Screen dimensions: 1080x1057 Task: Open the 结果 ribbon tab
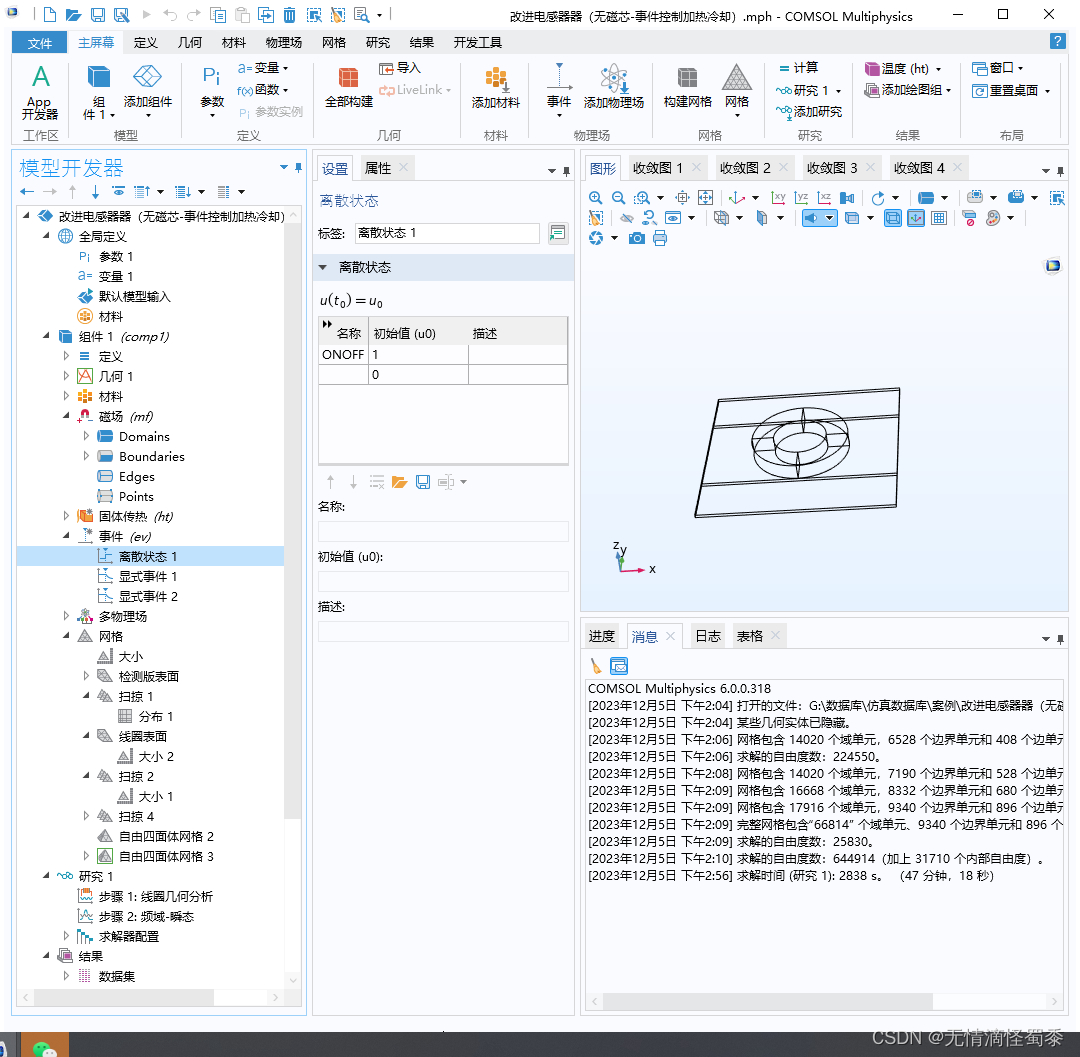pyautogui.click(x=422, y=43)
